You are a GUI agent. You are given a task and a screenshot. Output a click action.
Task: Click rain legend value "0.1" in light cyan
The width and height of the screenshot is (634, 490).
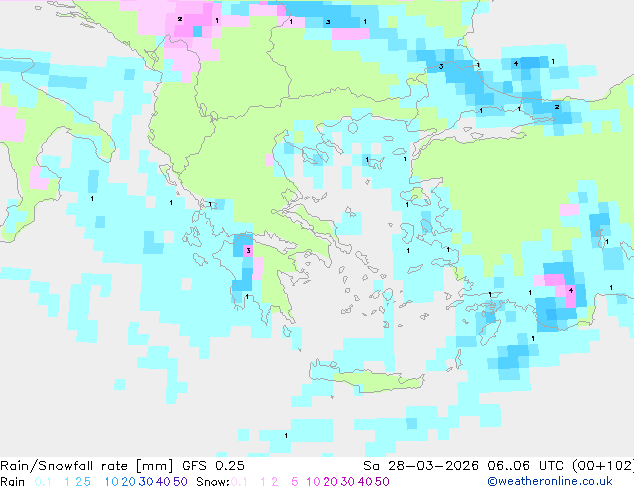pos(43,482)
